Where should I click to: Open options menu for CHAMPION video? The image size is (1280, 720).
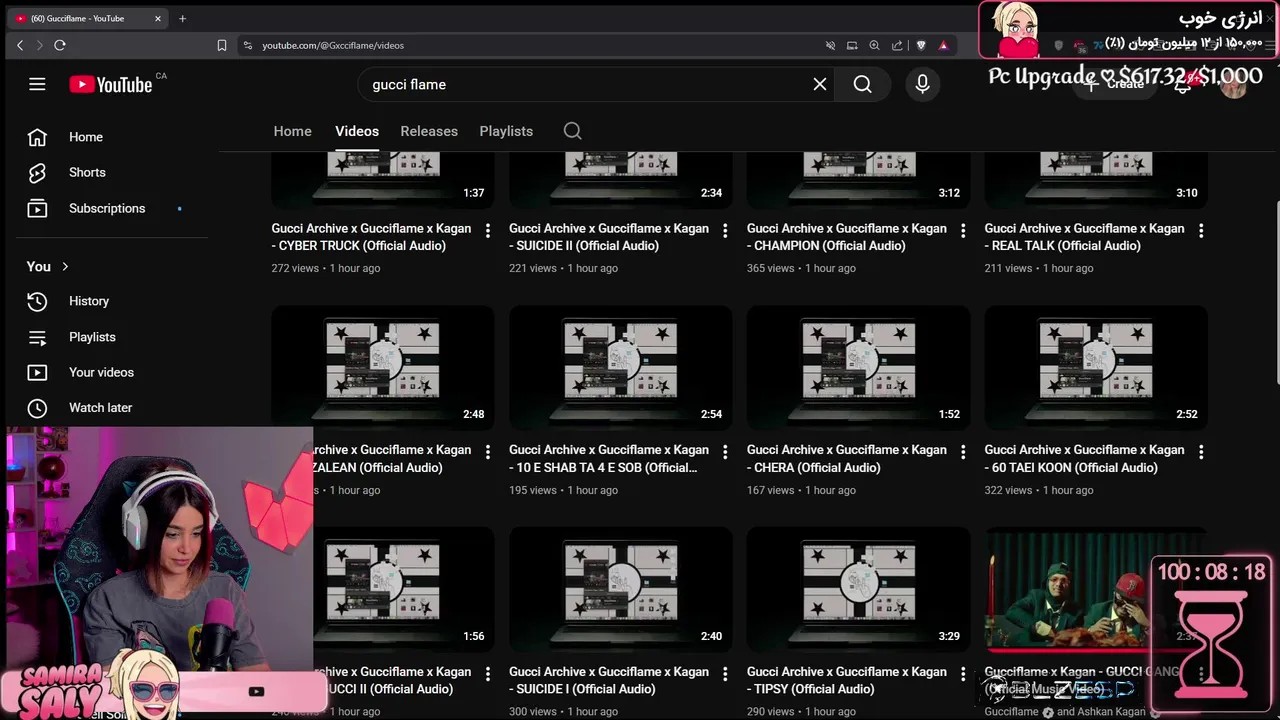[963, 230]
